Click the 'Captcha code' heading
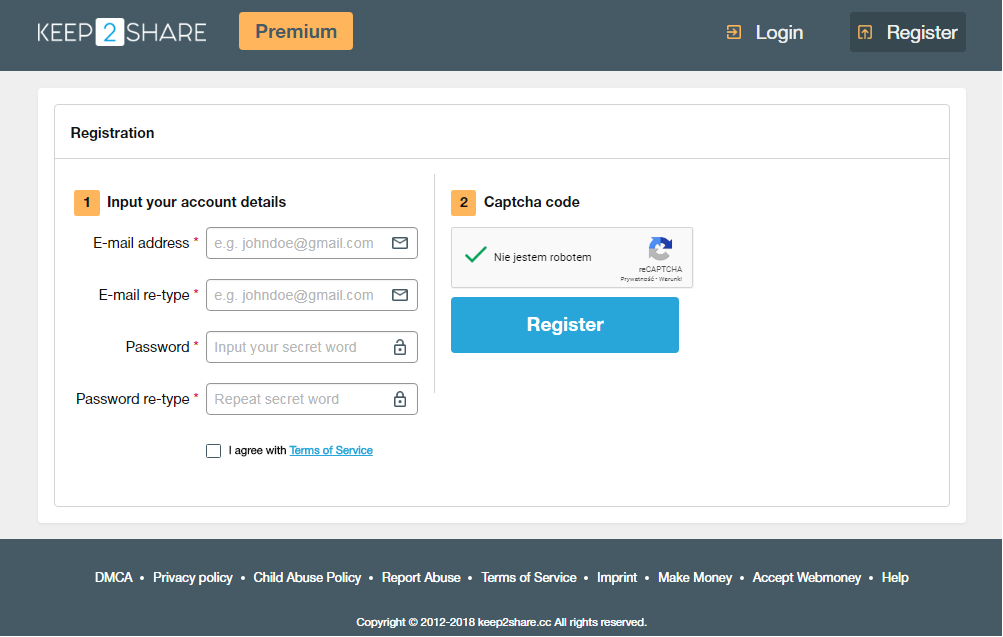Viewport: 1003px width, 637px height. click(x=532, y=202)
